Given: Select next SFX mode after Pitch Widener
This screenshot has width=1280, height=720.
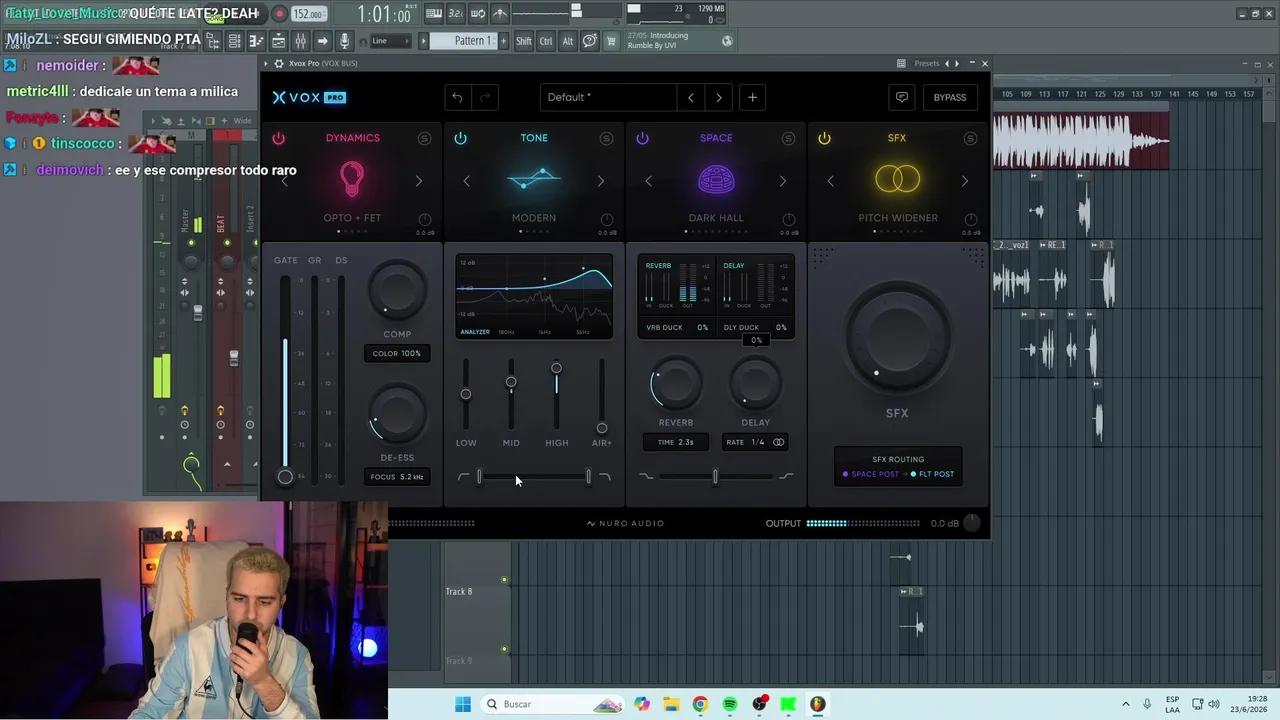Looking at the screenshot, I should (965, 181).
